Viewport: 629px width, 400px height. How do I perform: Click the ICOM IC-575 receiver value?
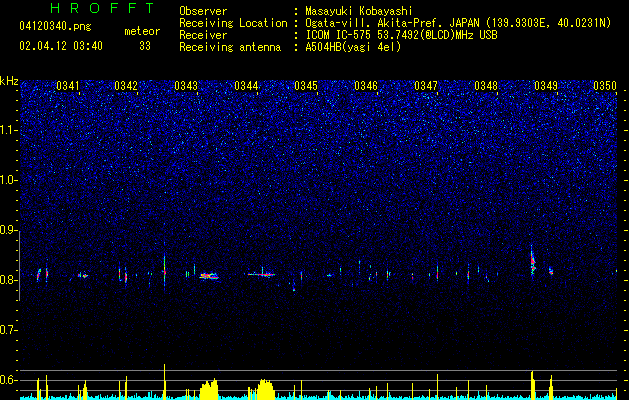pyautogui.click(x=401, y=35)
